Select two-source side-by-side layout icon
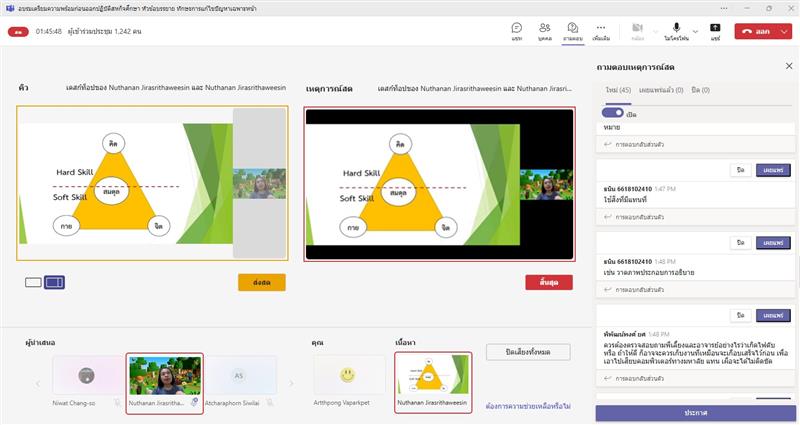 (x=55, y=283)
